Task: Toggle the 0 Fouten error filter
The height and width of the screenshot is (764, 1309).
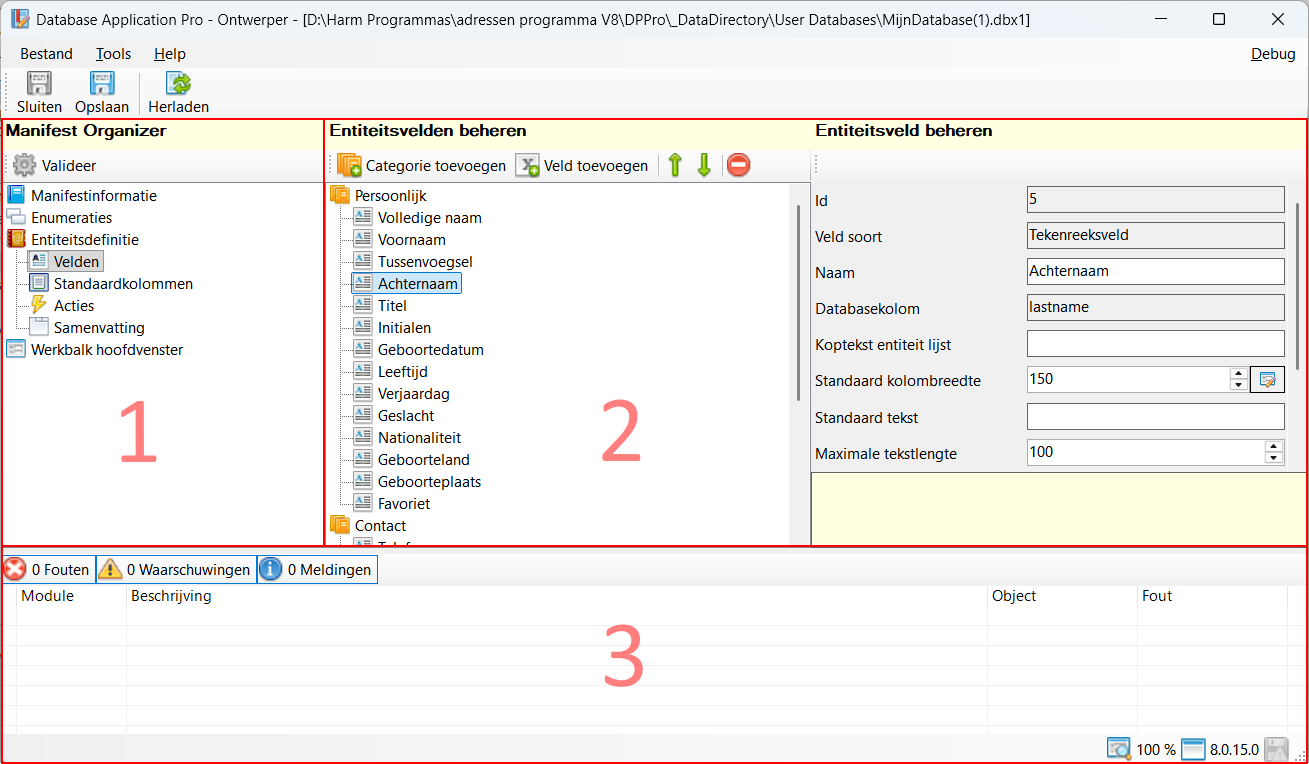Action: 48,570
